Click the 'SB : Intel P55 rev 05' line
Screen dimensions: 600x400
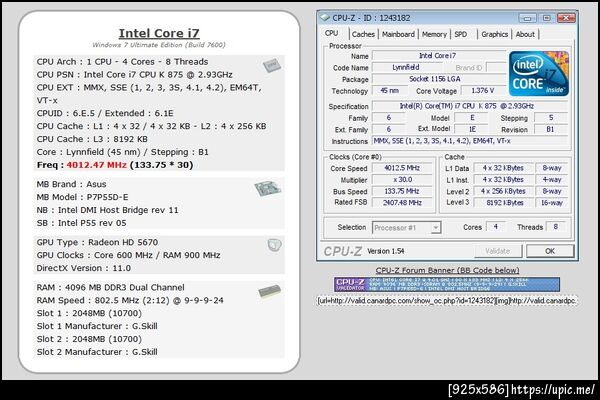pyautogui.click(x=82, y=223)
